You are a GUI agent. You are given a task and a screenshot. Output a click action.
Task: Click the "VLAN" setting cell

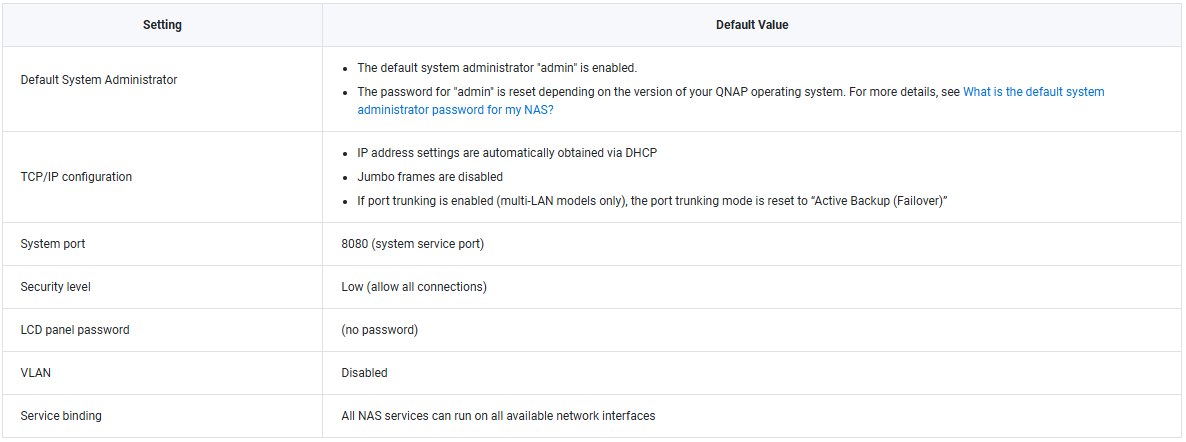(x=34, y=373)
